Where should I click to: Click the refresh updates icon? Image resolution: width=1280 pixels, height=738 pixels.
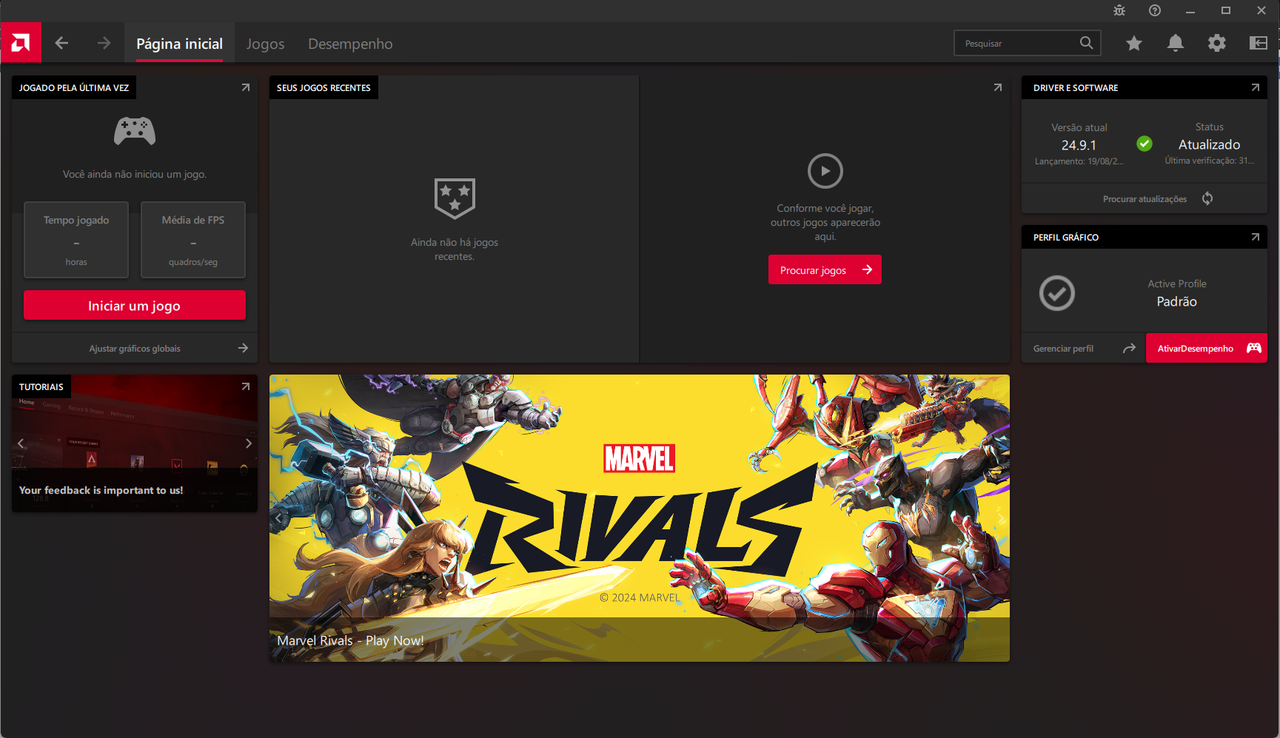point(1207,198)
